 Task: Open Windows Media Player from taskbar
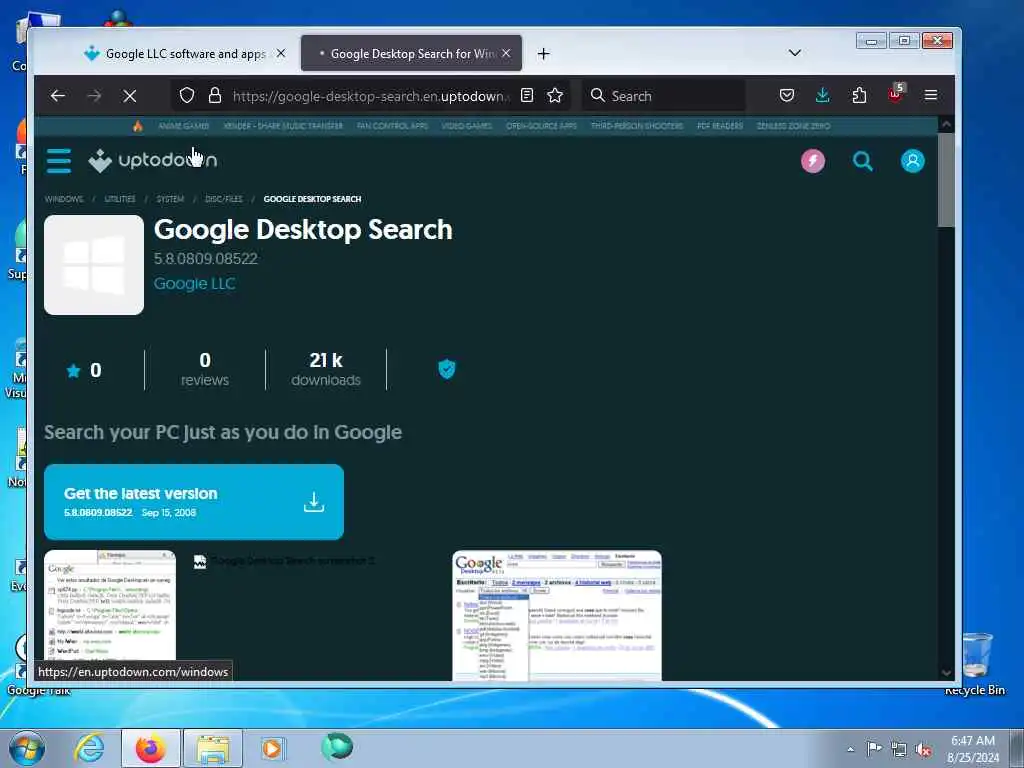click(272, 748)
